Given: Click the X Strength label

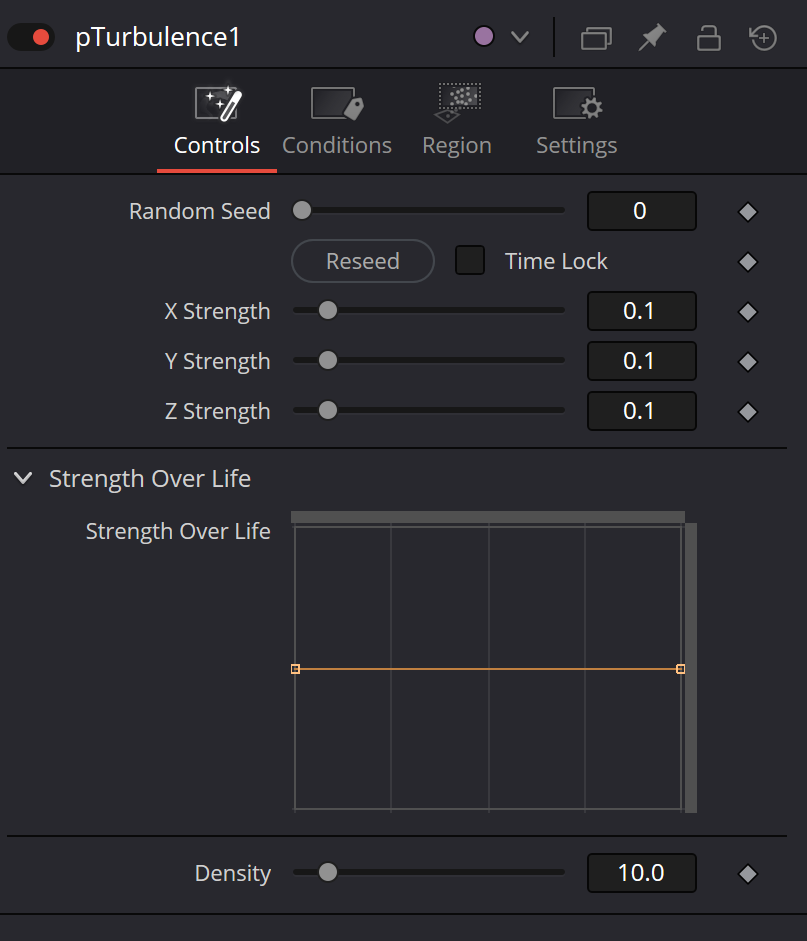Looking at the screenshot, I should [217, 311].
